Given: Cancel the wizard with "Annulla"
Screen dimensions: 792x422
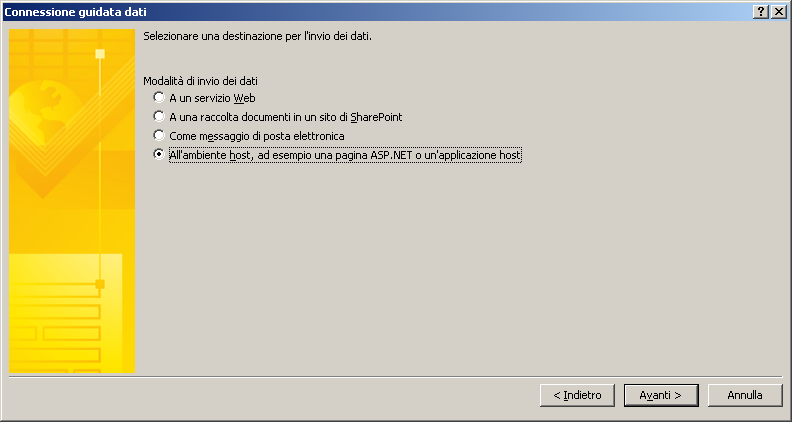Looking at the screenshot, I should (x=745, y=395).
